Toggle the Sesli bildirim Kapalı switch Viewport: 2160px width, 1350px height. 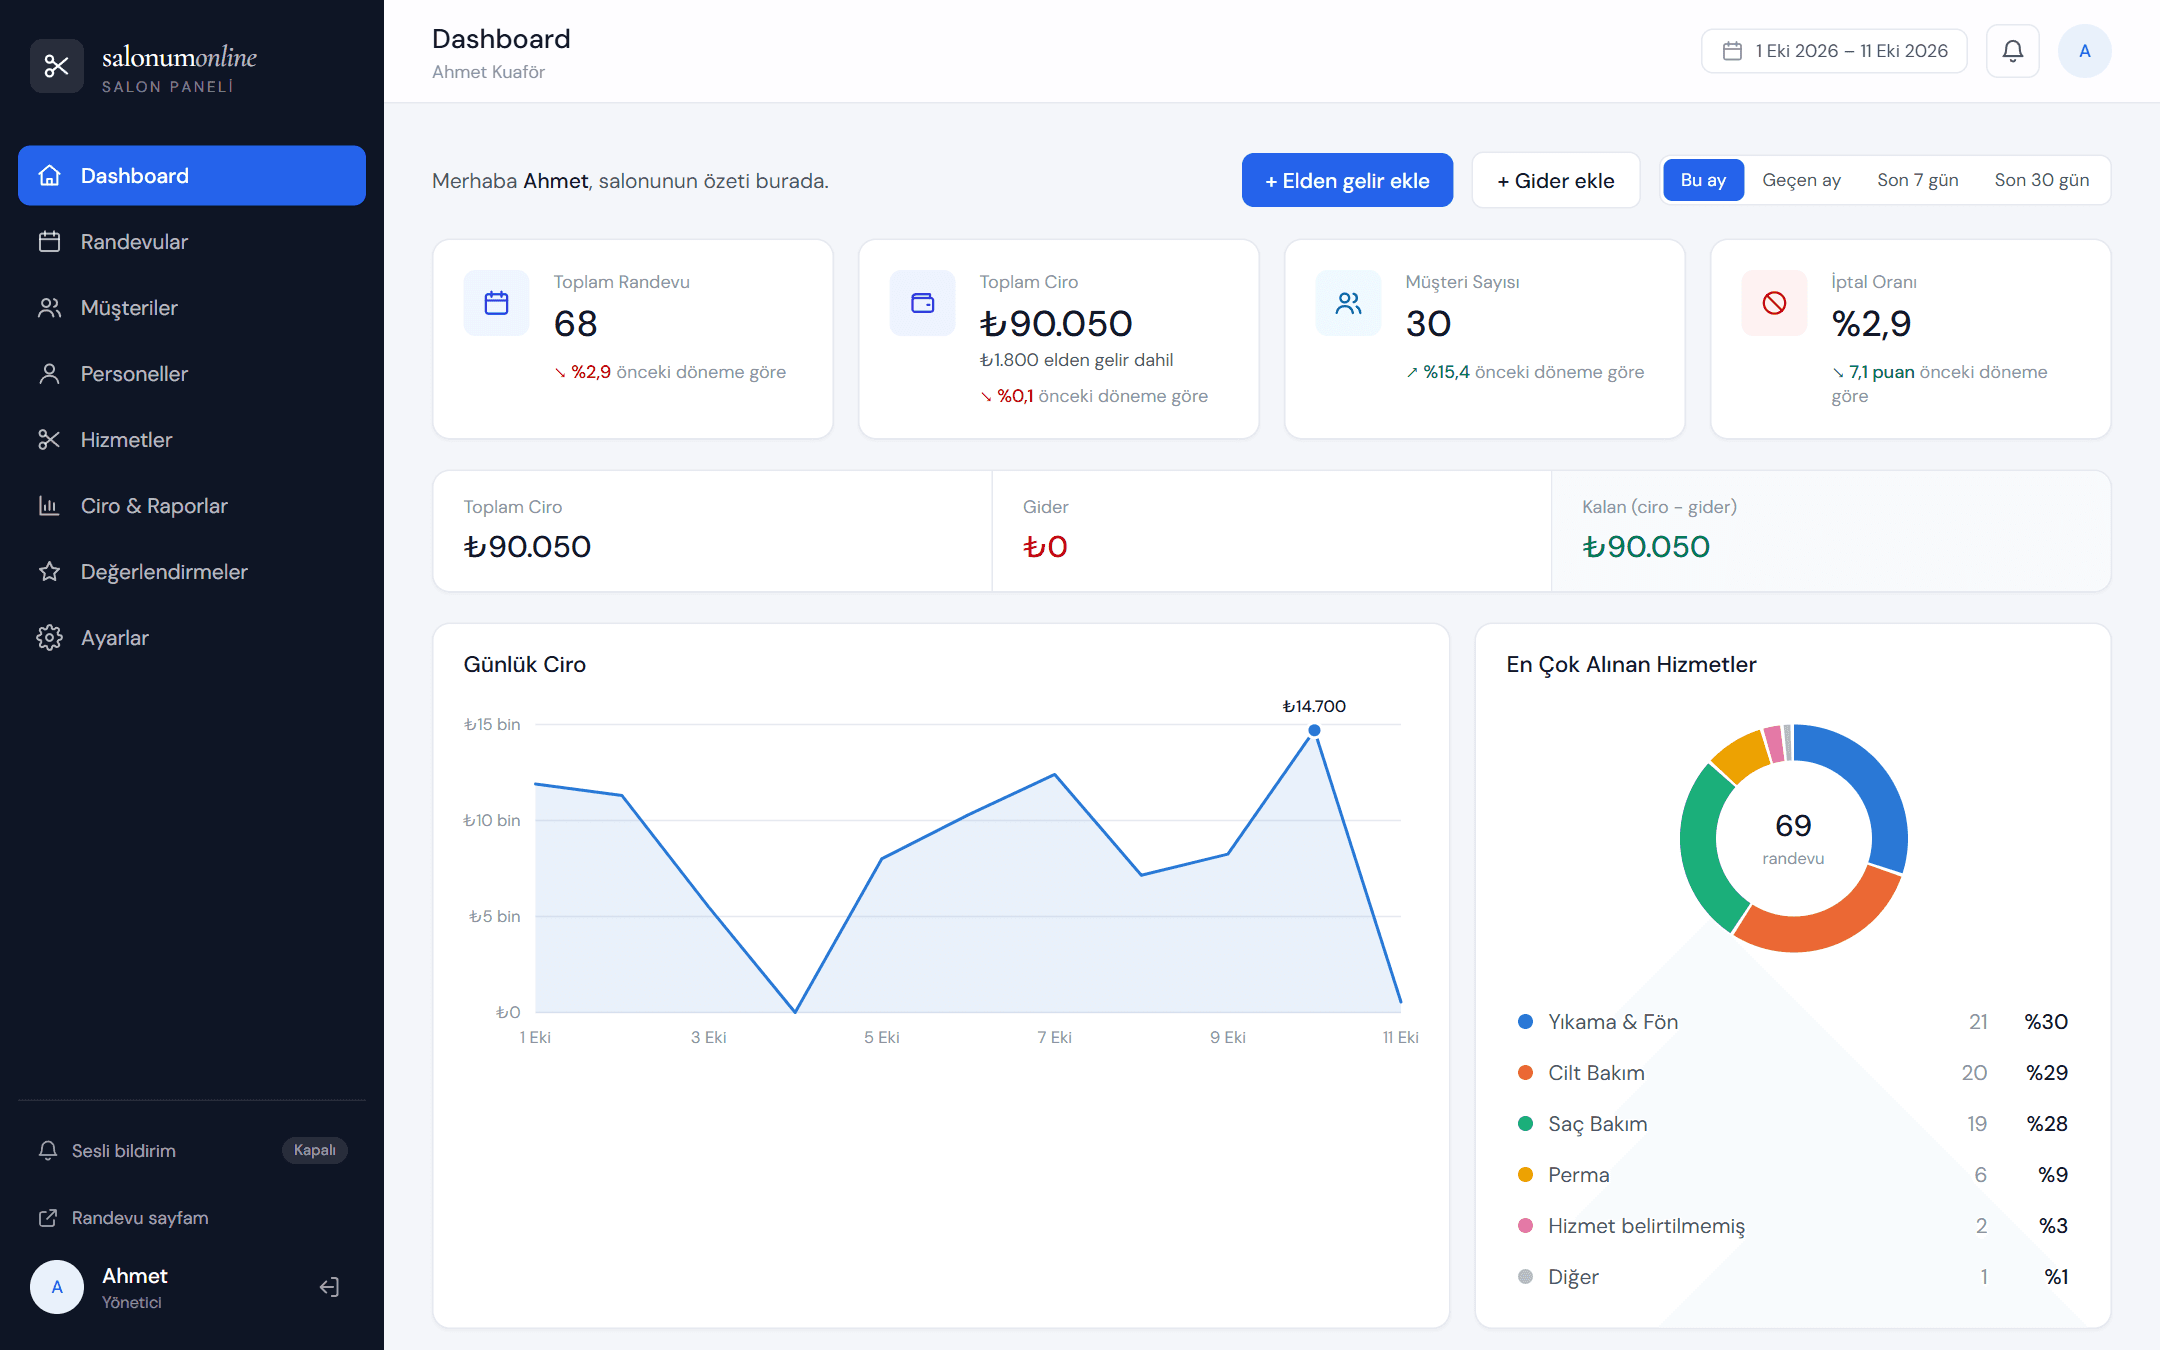(315, 1150)
